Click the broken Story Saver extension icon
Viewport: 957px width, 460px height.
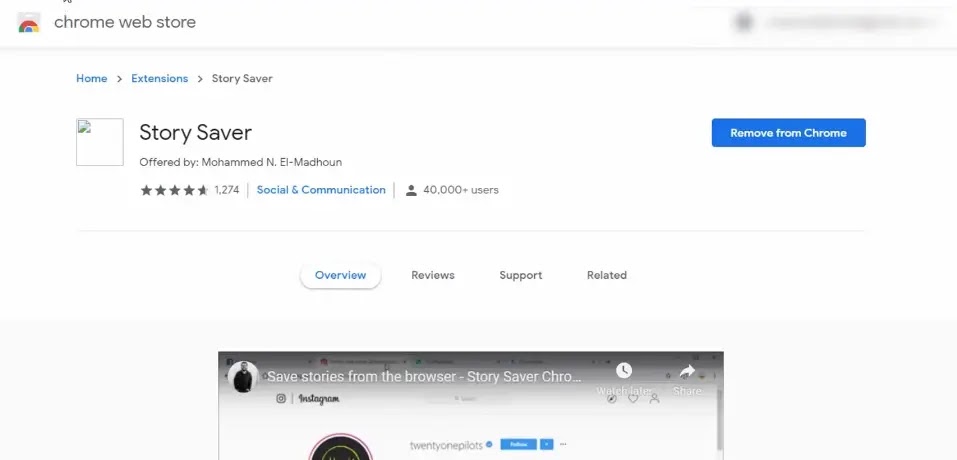[x=99, y=142]
